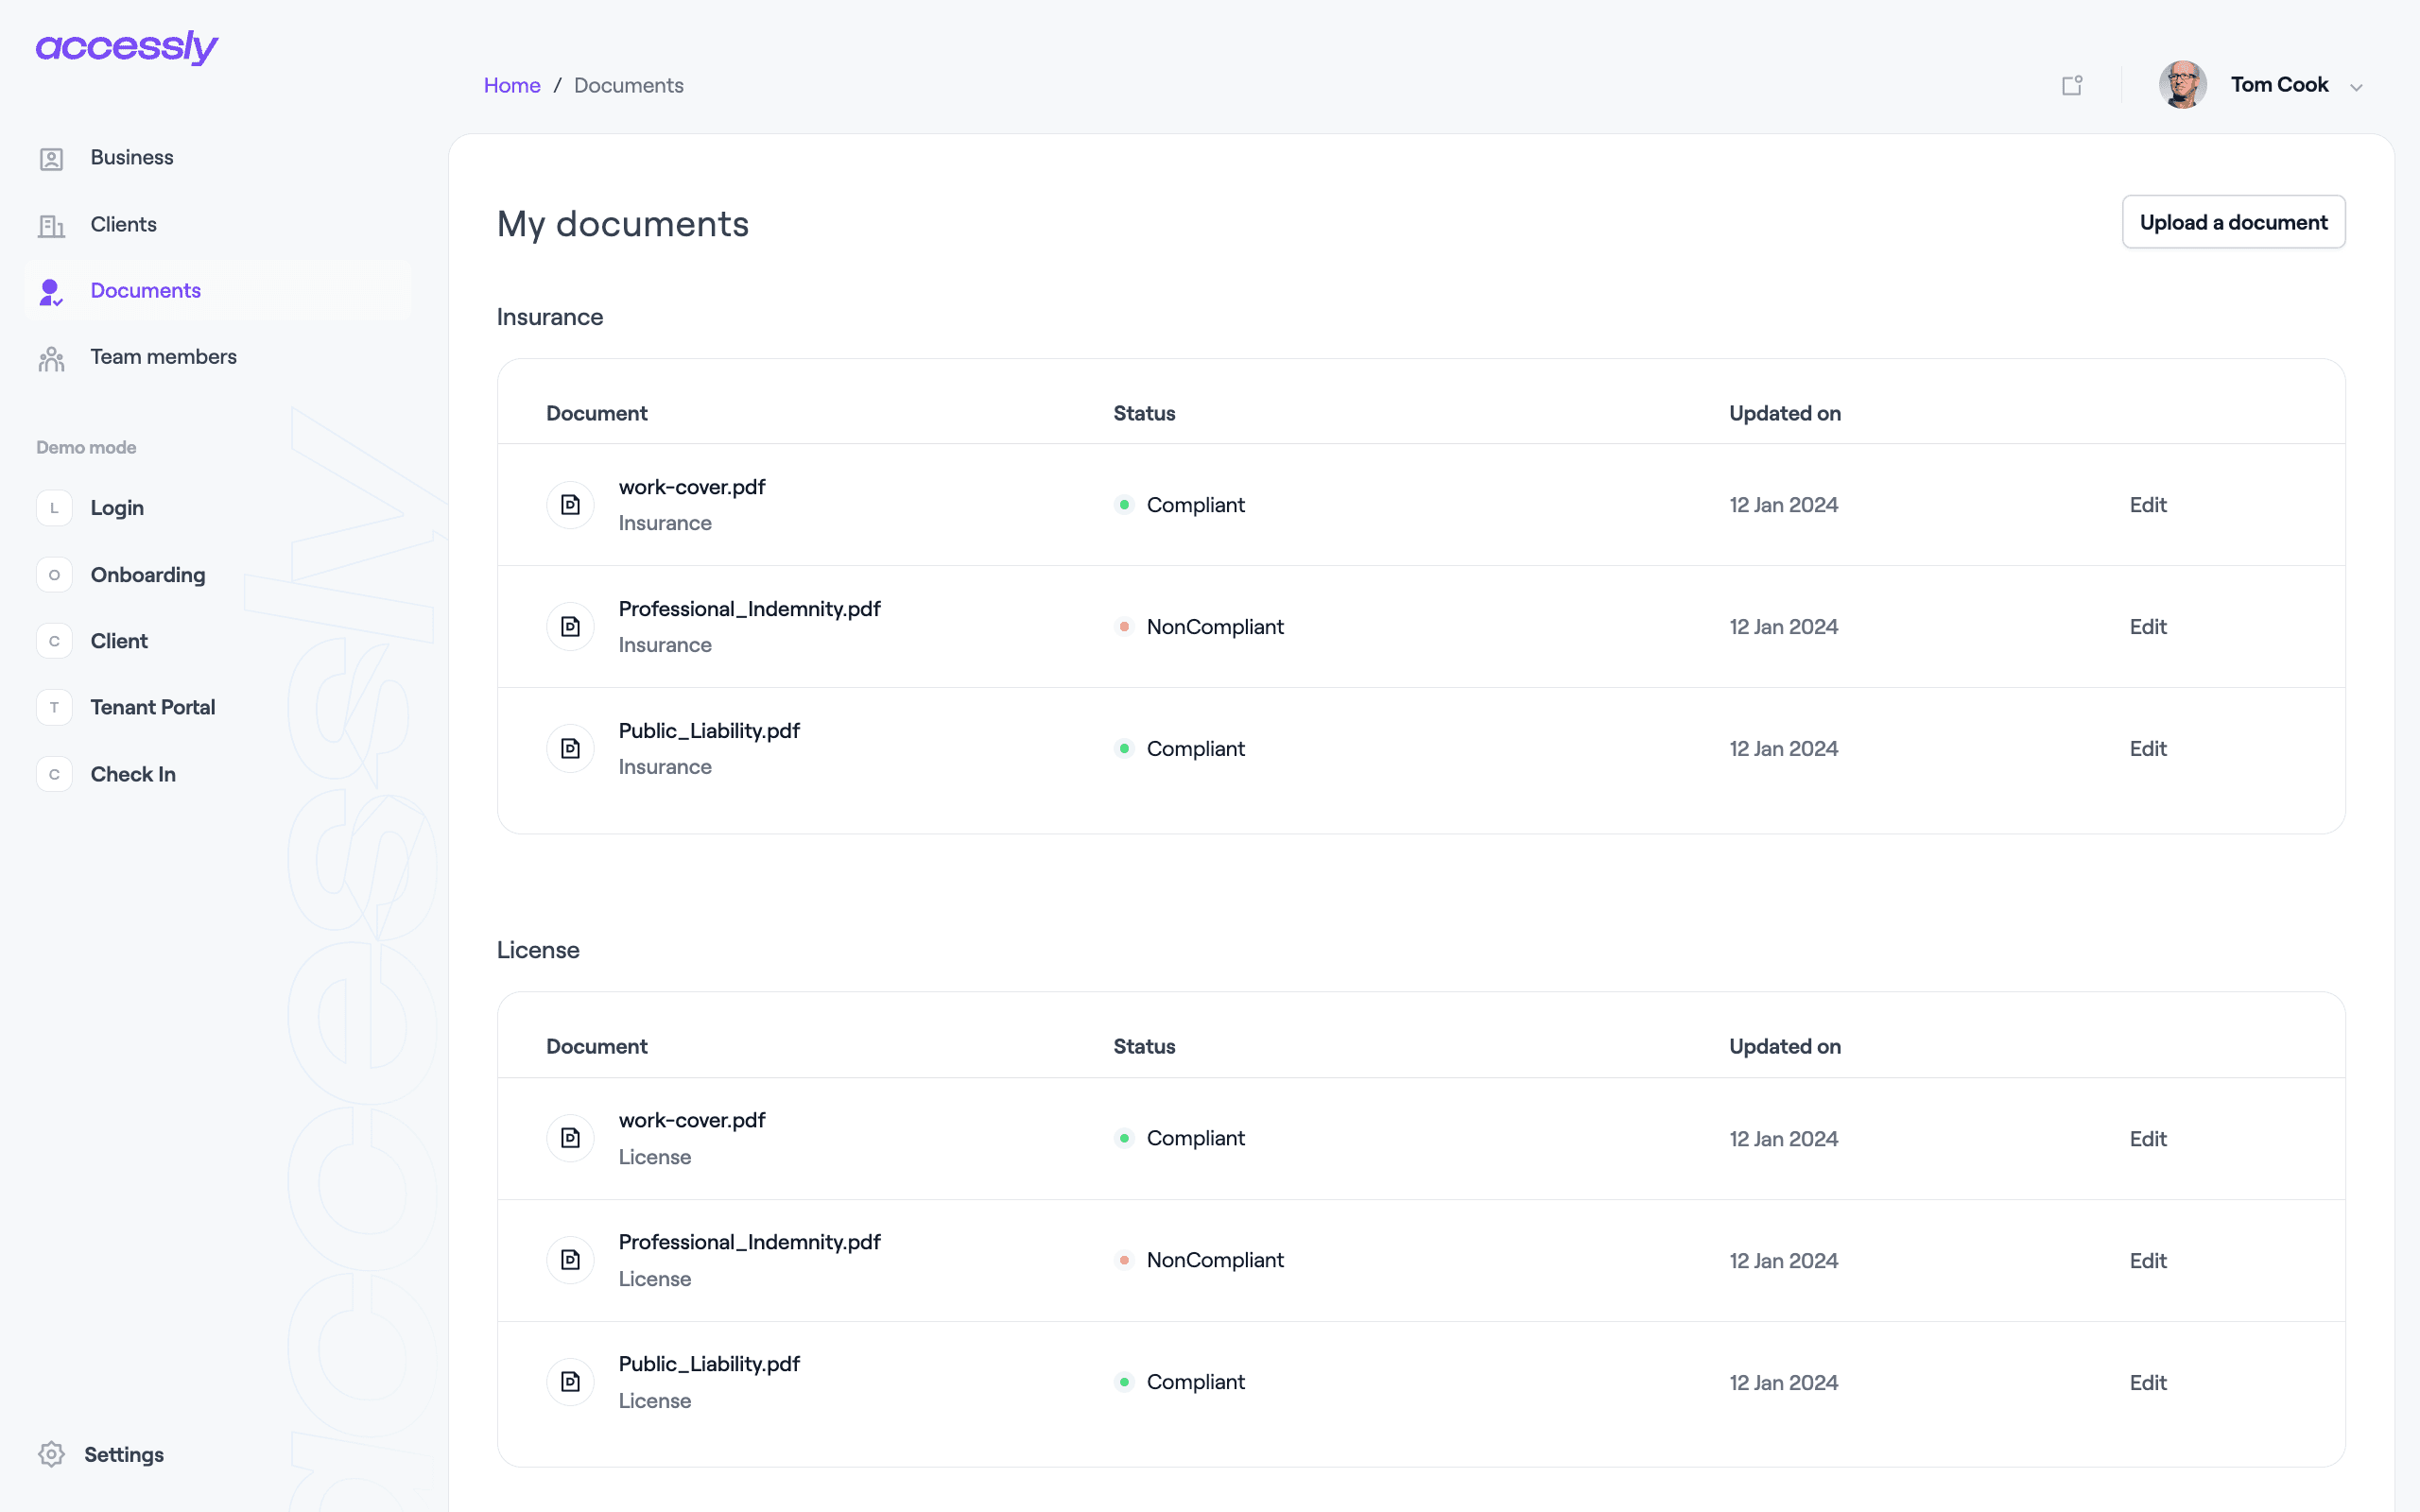Image resolution: width=2420 pixels, height=1512 pixels.
Task: Click the Team members people icon
Action: 51,358
